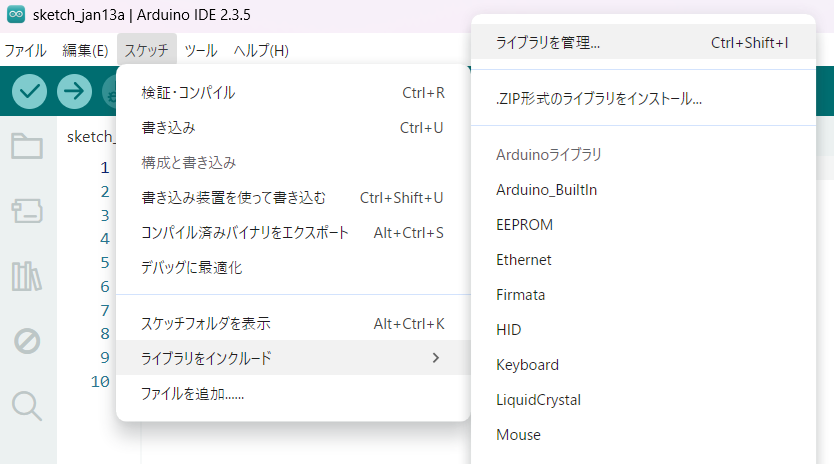
Task: Click ライブラリを管理... in the submenu
Action: 548,43
